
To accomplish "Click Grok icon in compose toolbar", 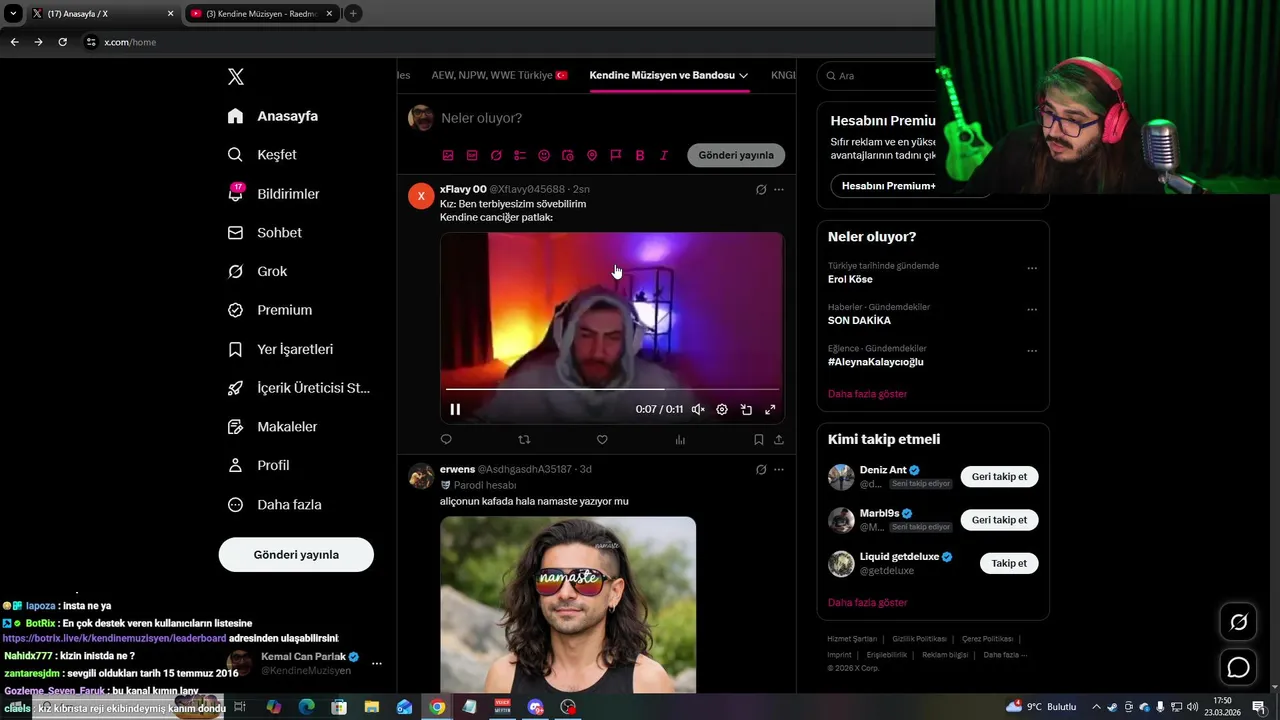I will point(496,155).
